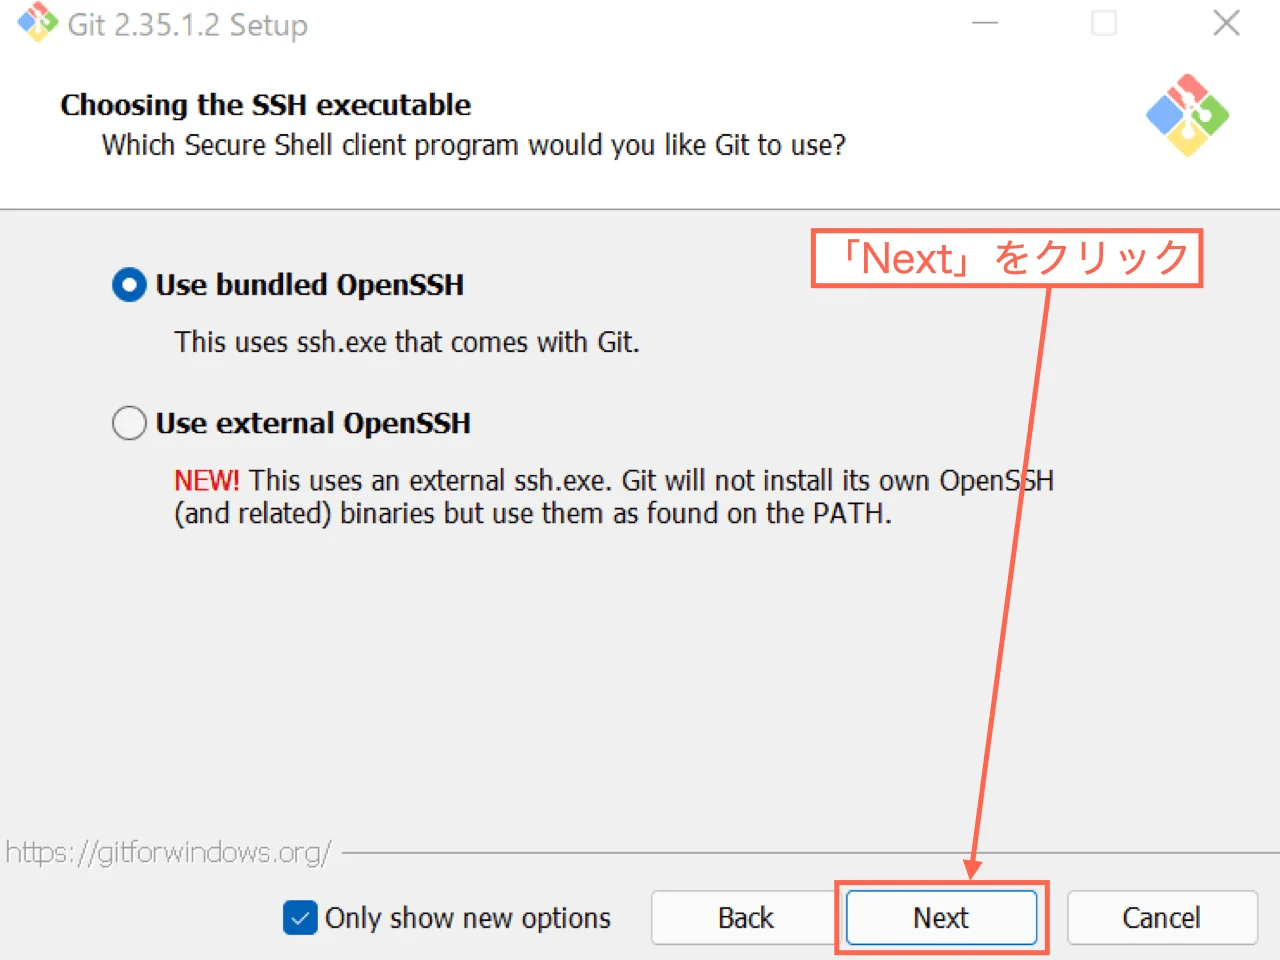Click the blue checkmark in the options checkbox

299,917
